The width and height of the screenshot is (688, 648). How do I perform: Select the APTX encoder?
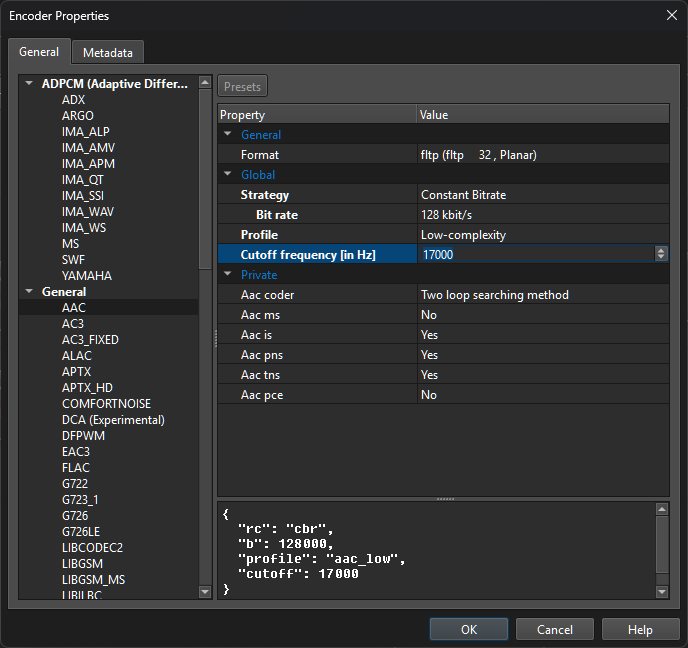[x=76, y=372]
